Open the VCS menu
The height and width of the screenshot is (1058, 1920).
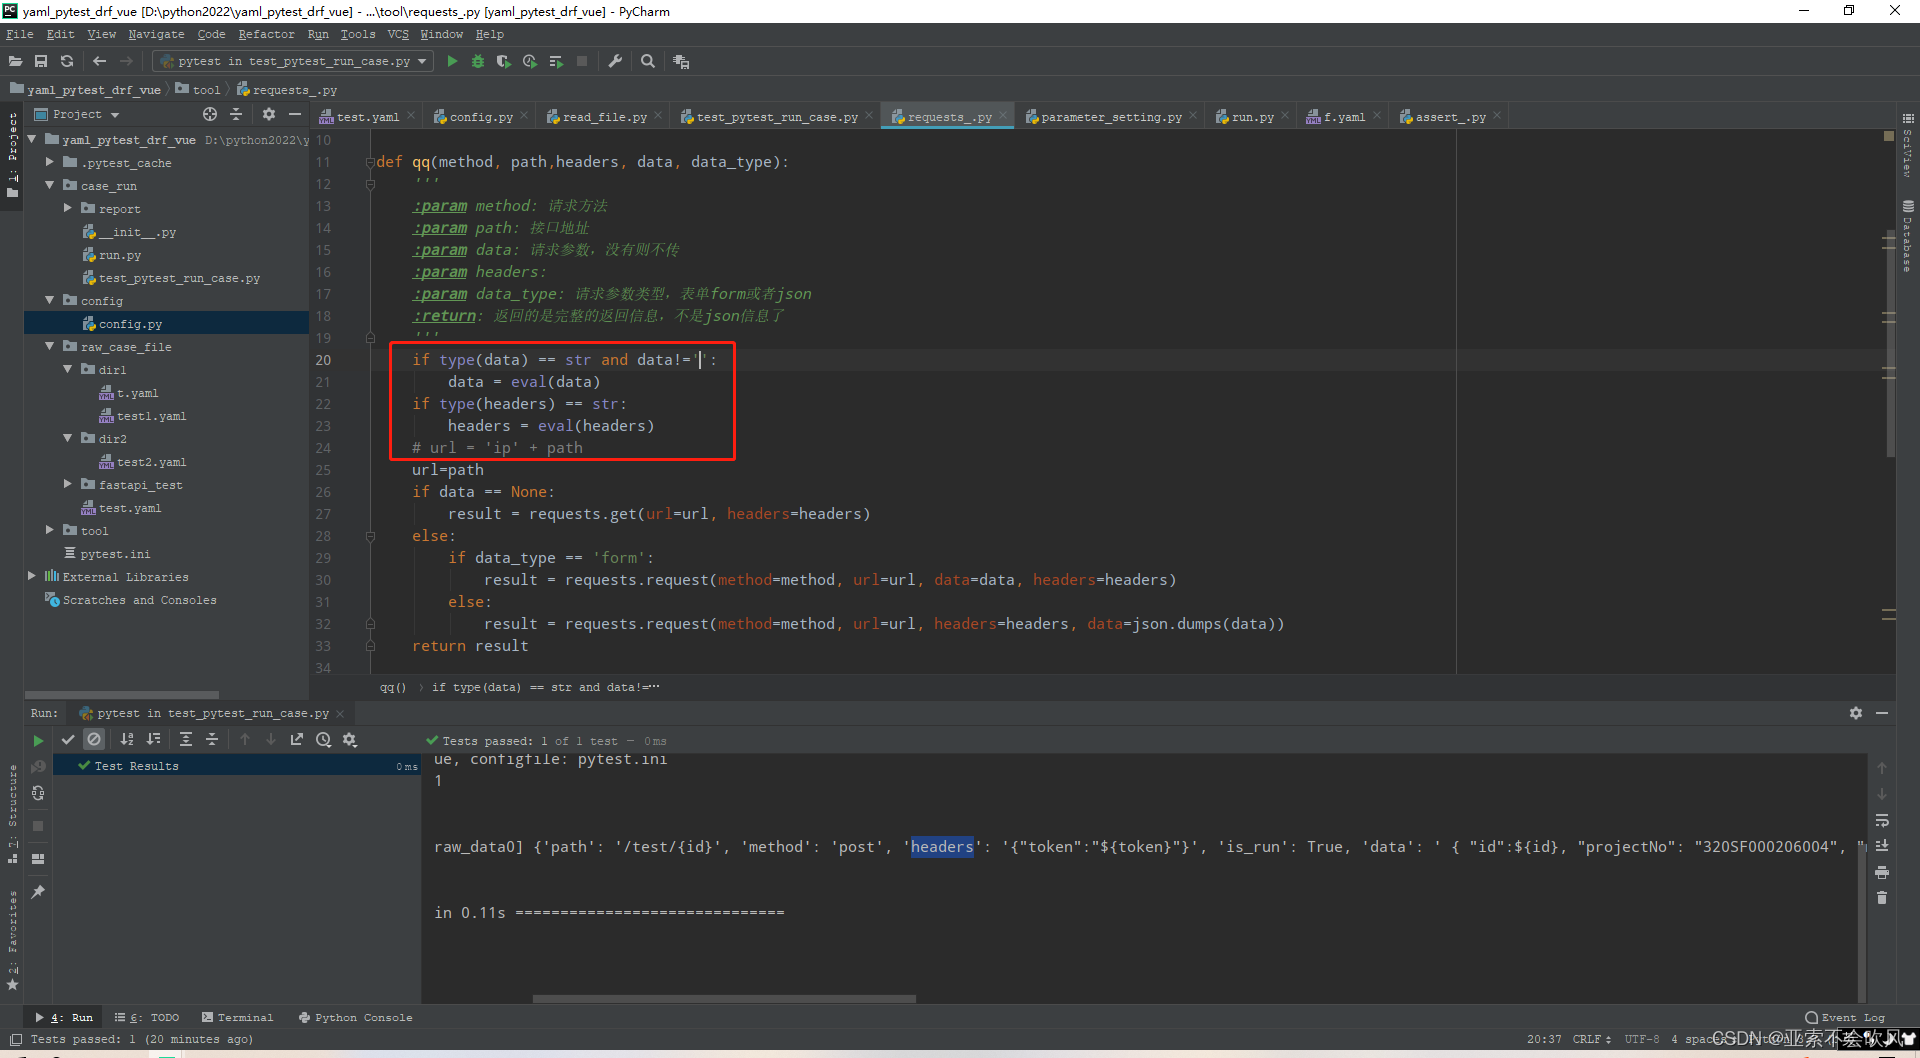pyautogui.click(x=398, y=34)
